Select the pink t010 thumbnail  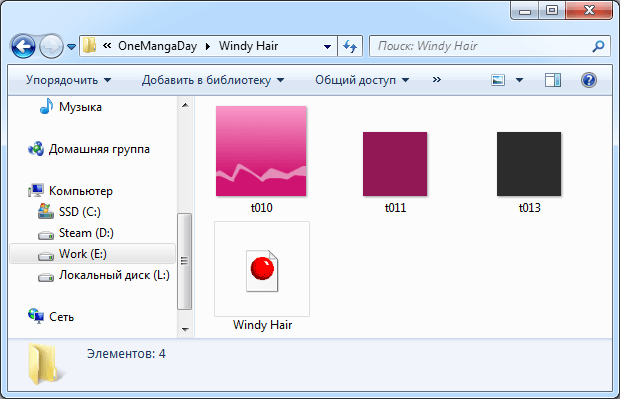point(261,151)
